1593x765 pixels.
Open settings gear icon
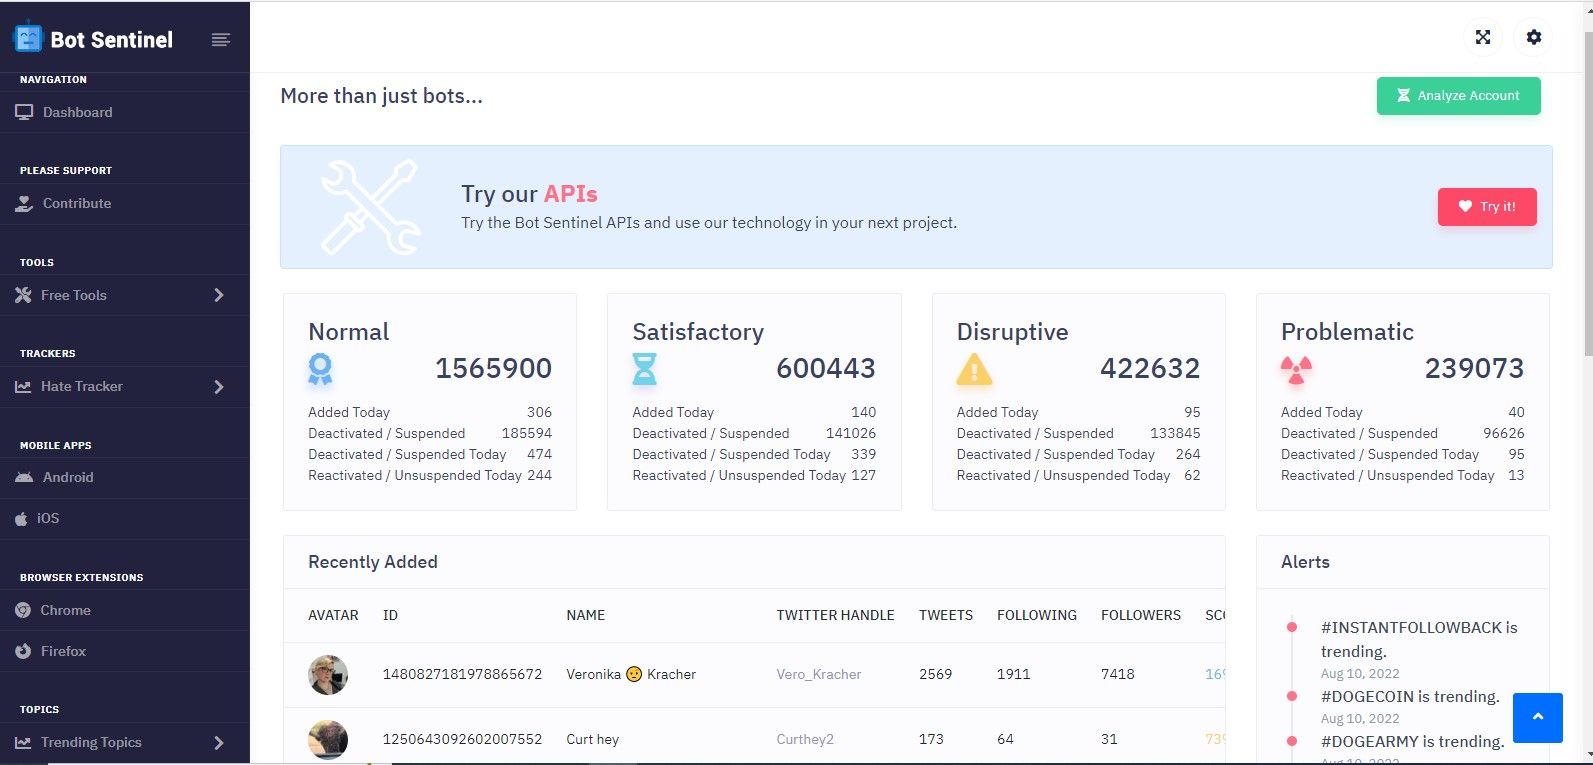coord(1534,37)
